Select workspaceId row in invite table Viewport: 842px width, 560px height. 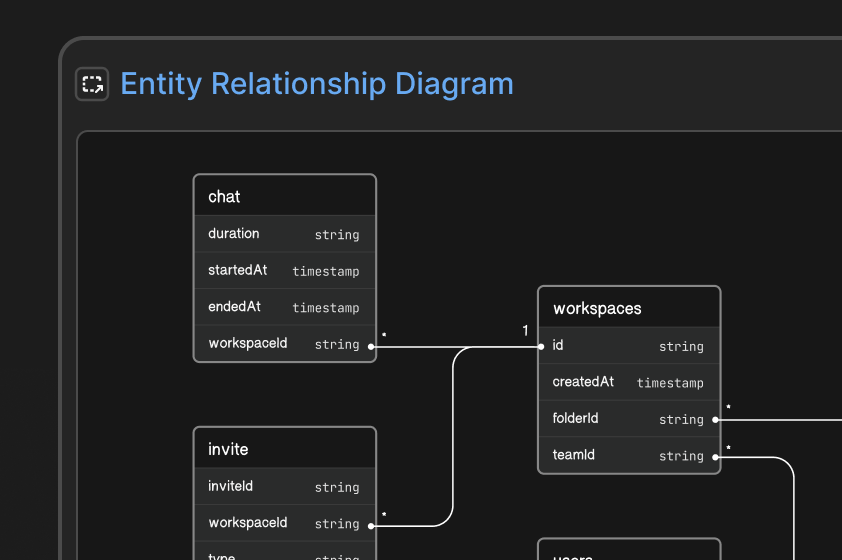click(285, 523)
